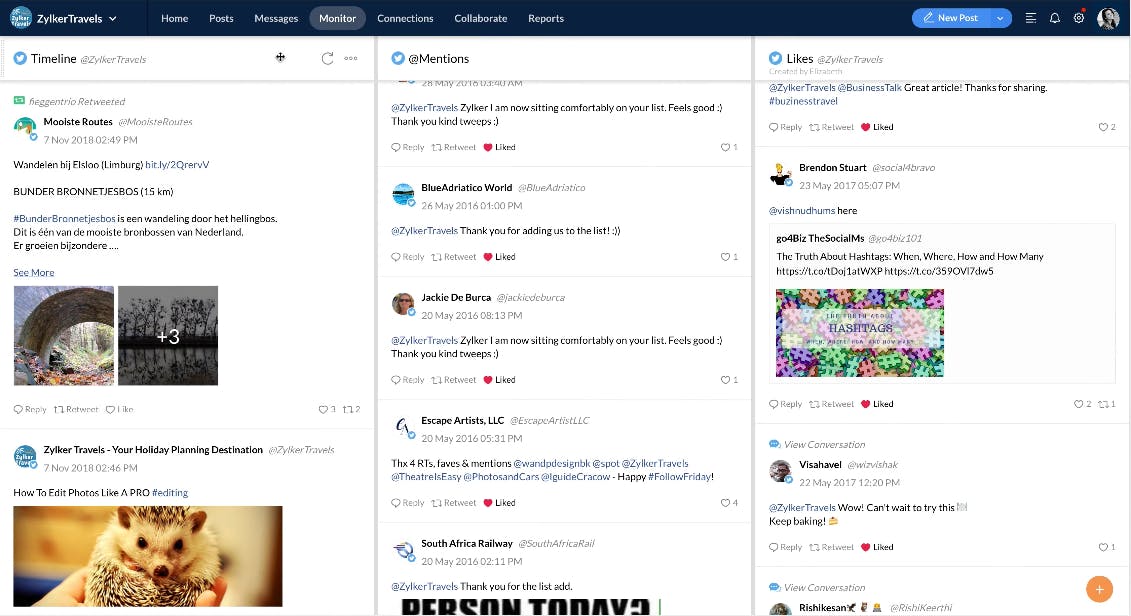Unlike the Brendon Stuart post

coord(877,404)
